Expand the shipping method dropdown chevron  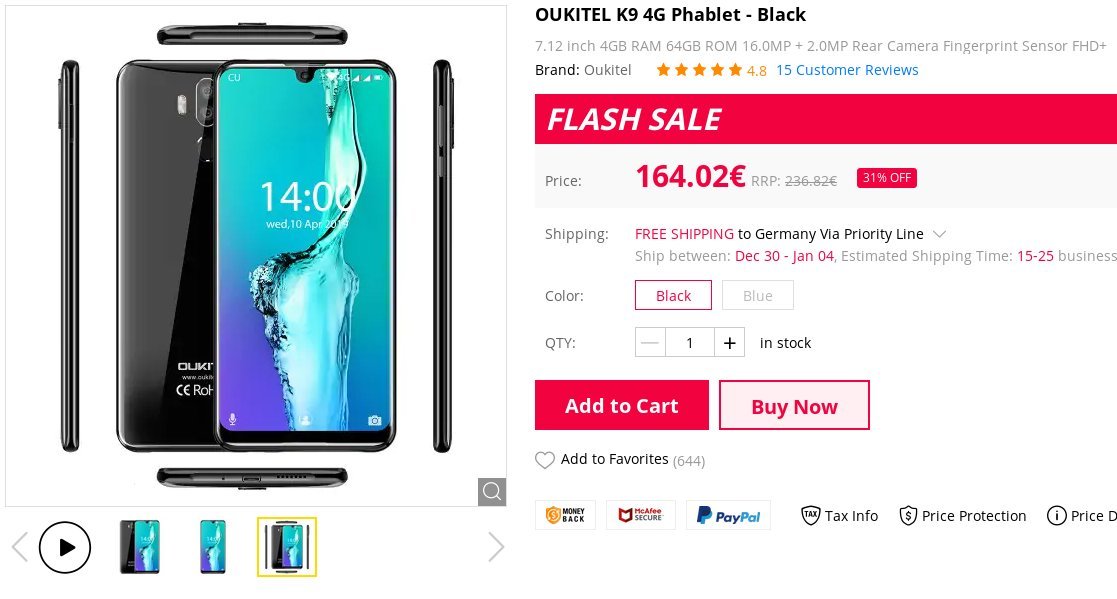[940, 234]
